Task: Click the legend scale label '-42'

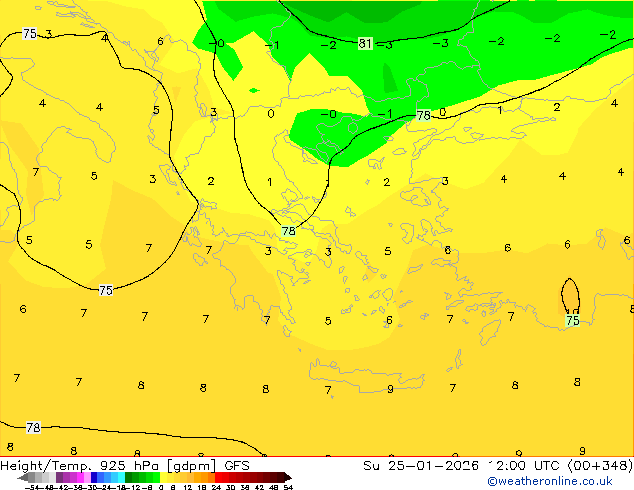Action: pos(63,488)
